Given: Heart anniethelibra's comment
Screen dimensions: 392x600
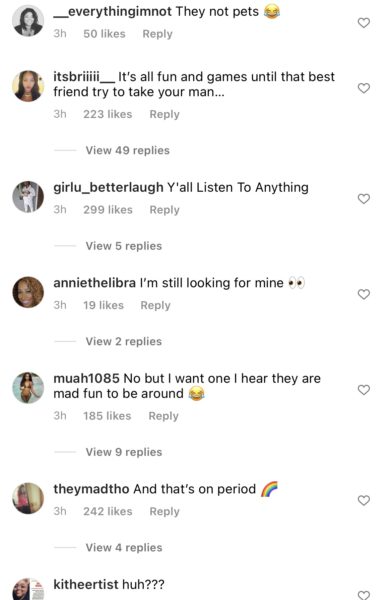Looking at the screenshot, I should coord(364,294).
